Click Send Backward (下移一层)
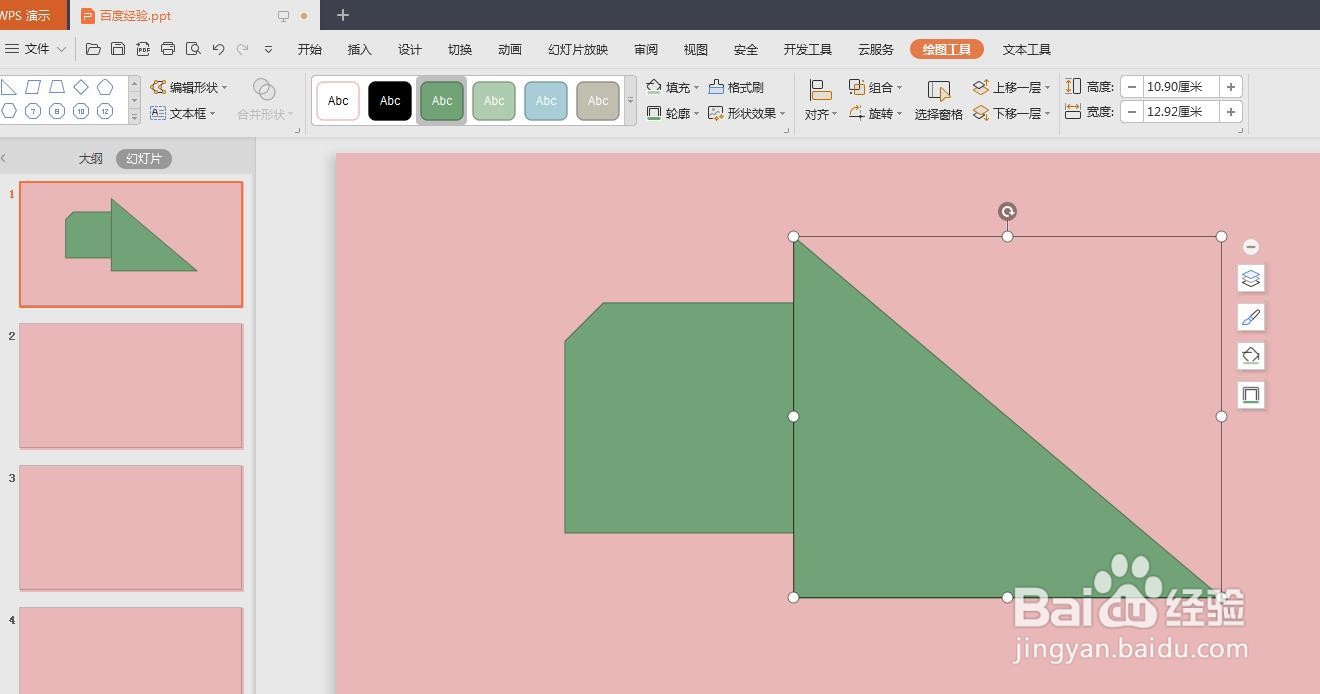This screenshot has height=694, width=1320. coord(1012,113)
